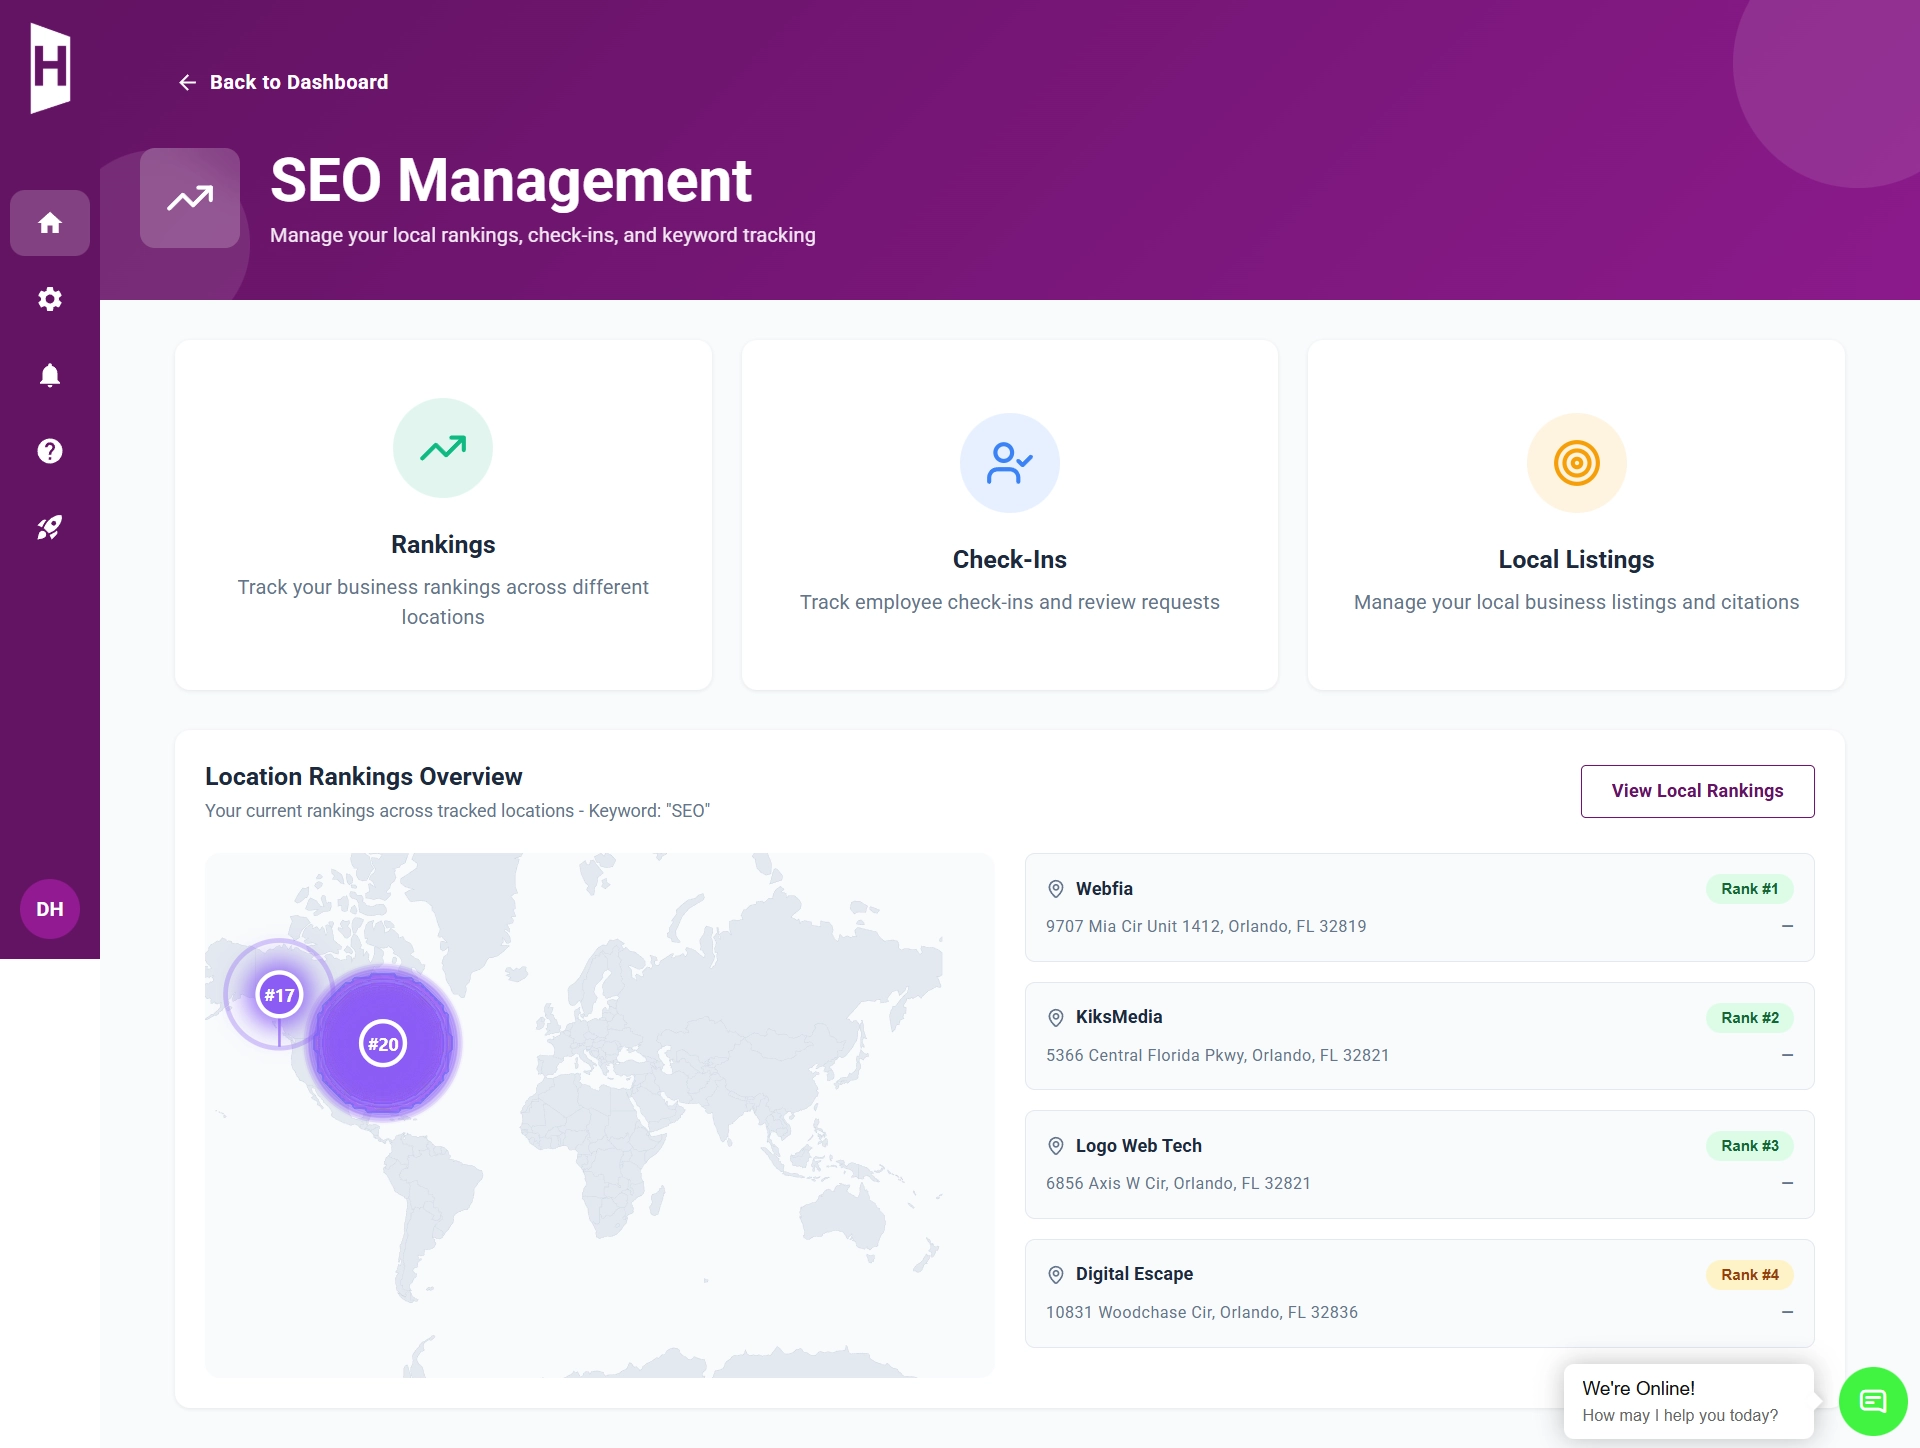Viewport: 1920px width, 1448px height.
Task: Open help using the question mark icon
Action: (x=49, y=451)
